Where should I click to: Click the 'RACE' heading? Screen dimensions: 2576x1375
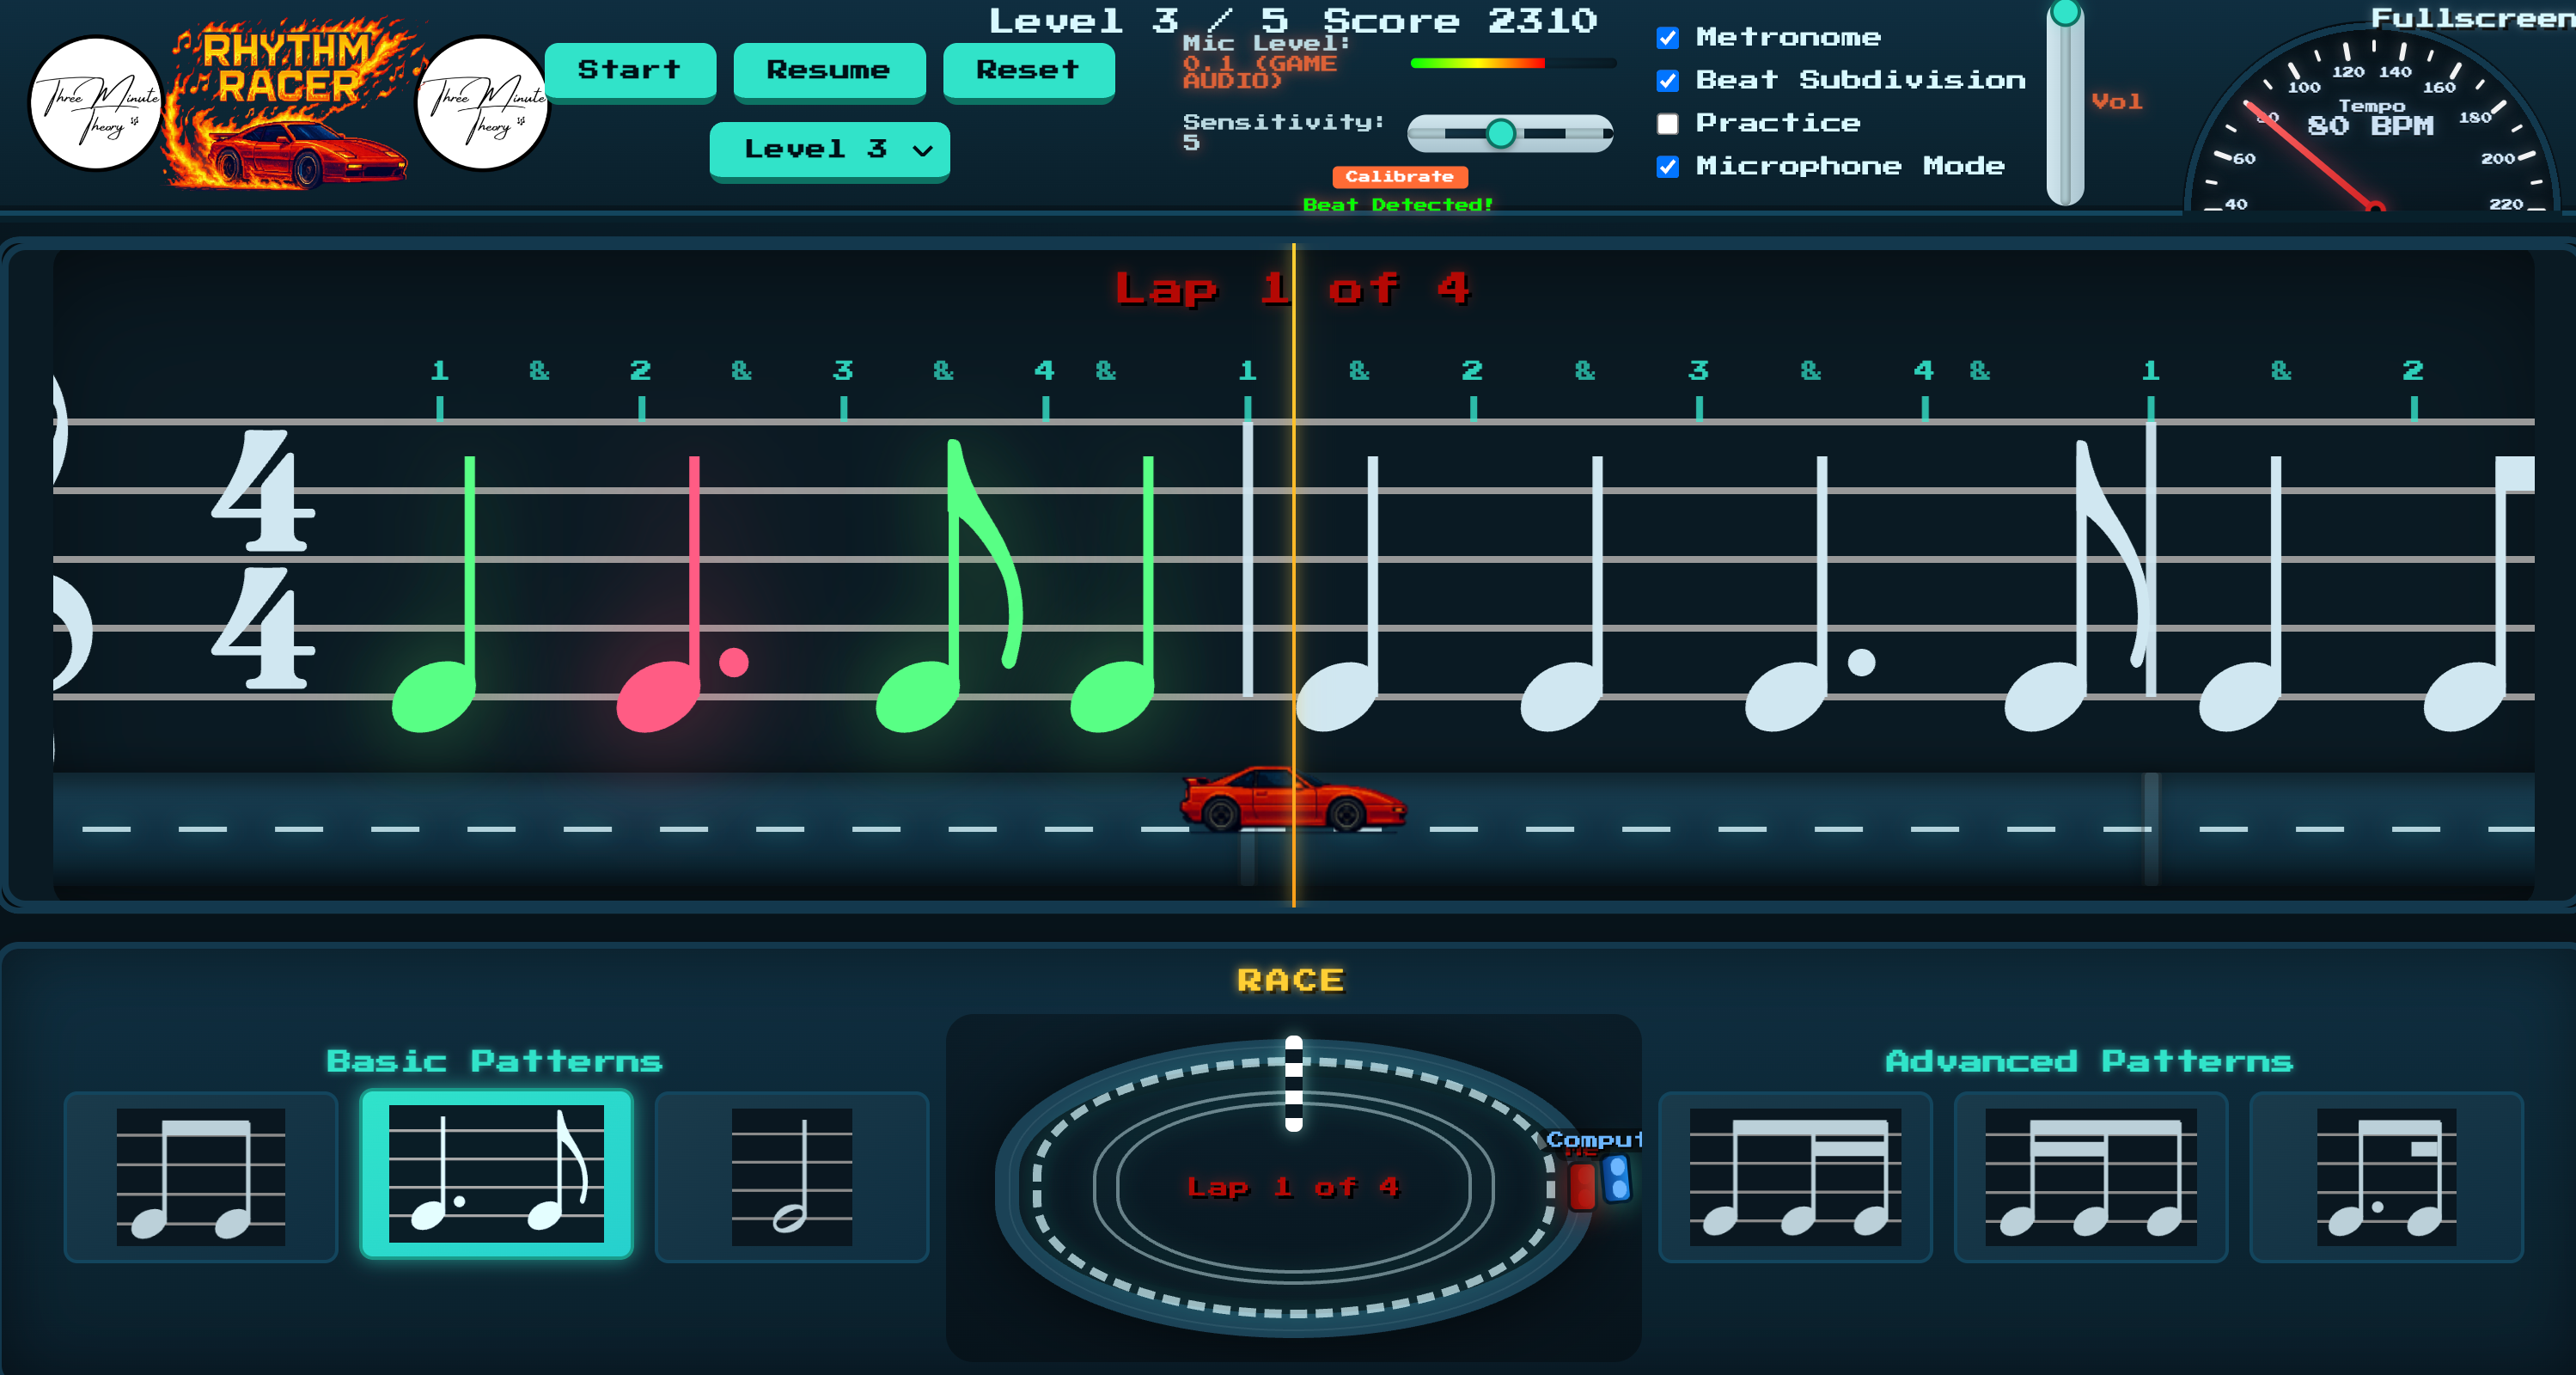[1291, 980]
